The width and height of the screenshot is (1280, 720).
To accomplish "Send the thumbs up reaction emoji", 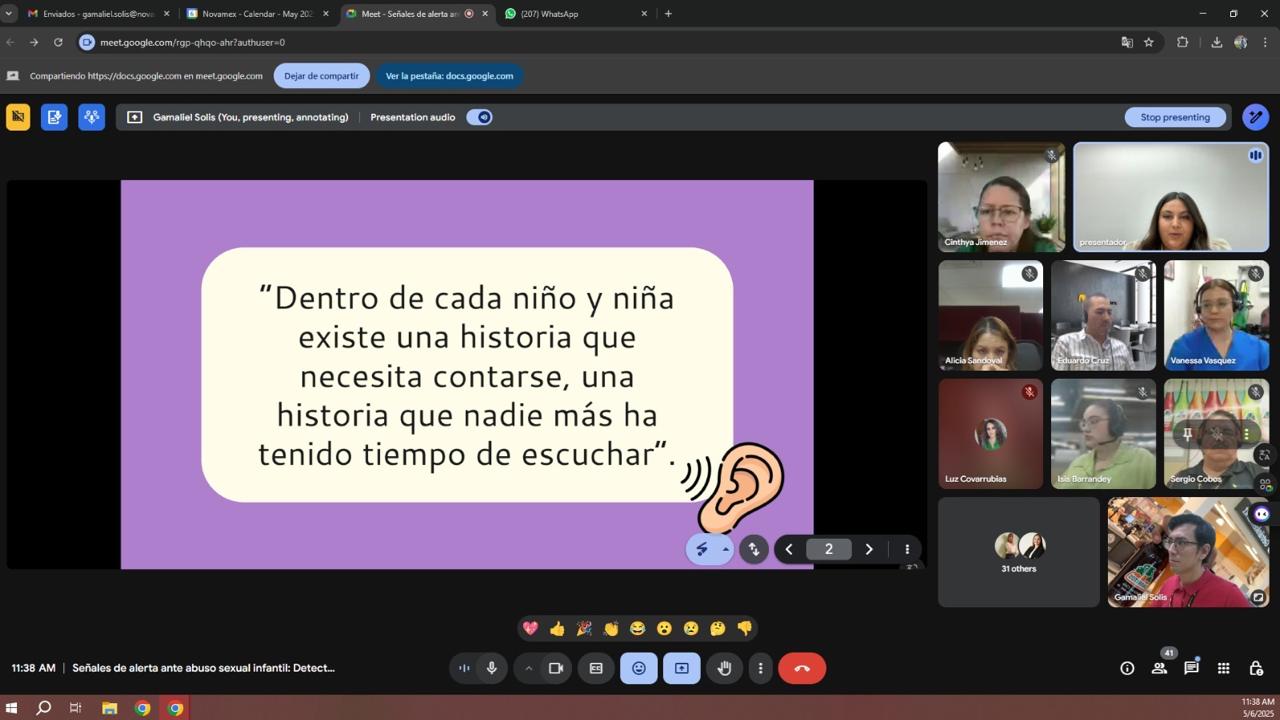I will (557, 628).
